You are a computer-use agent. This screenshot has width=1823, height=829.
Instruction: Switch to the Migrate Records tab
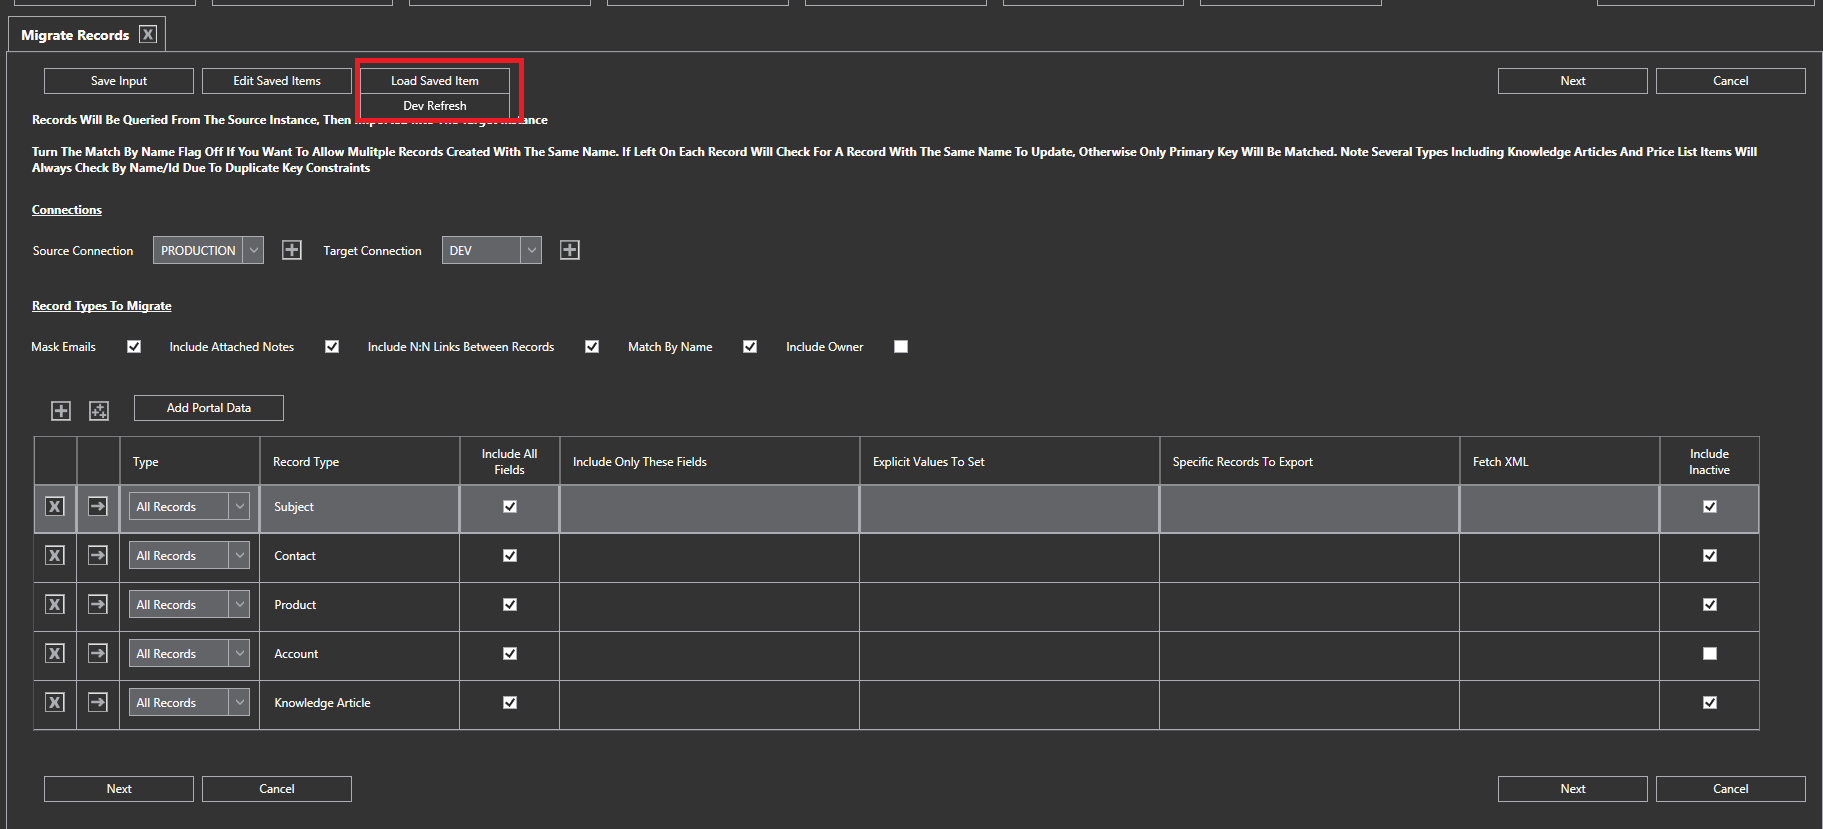pos(75,35)
